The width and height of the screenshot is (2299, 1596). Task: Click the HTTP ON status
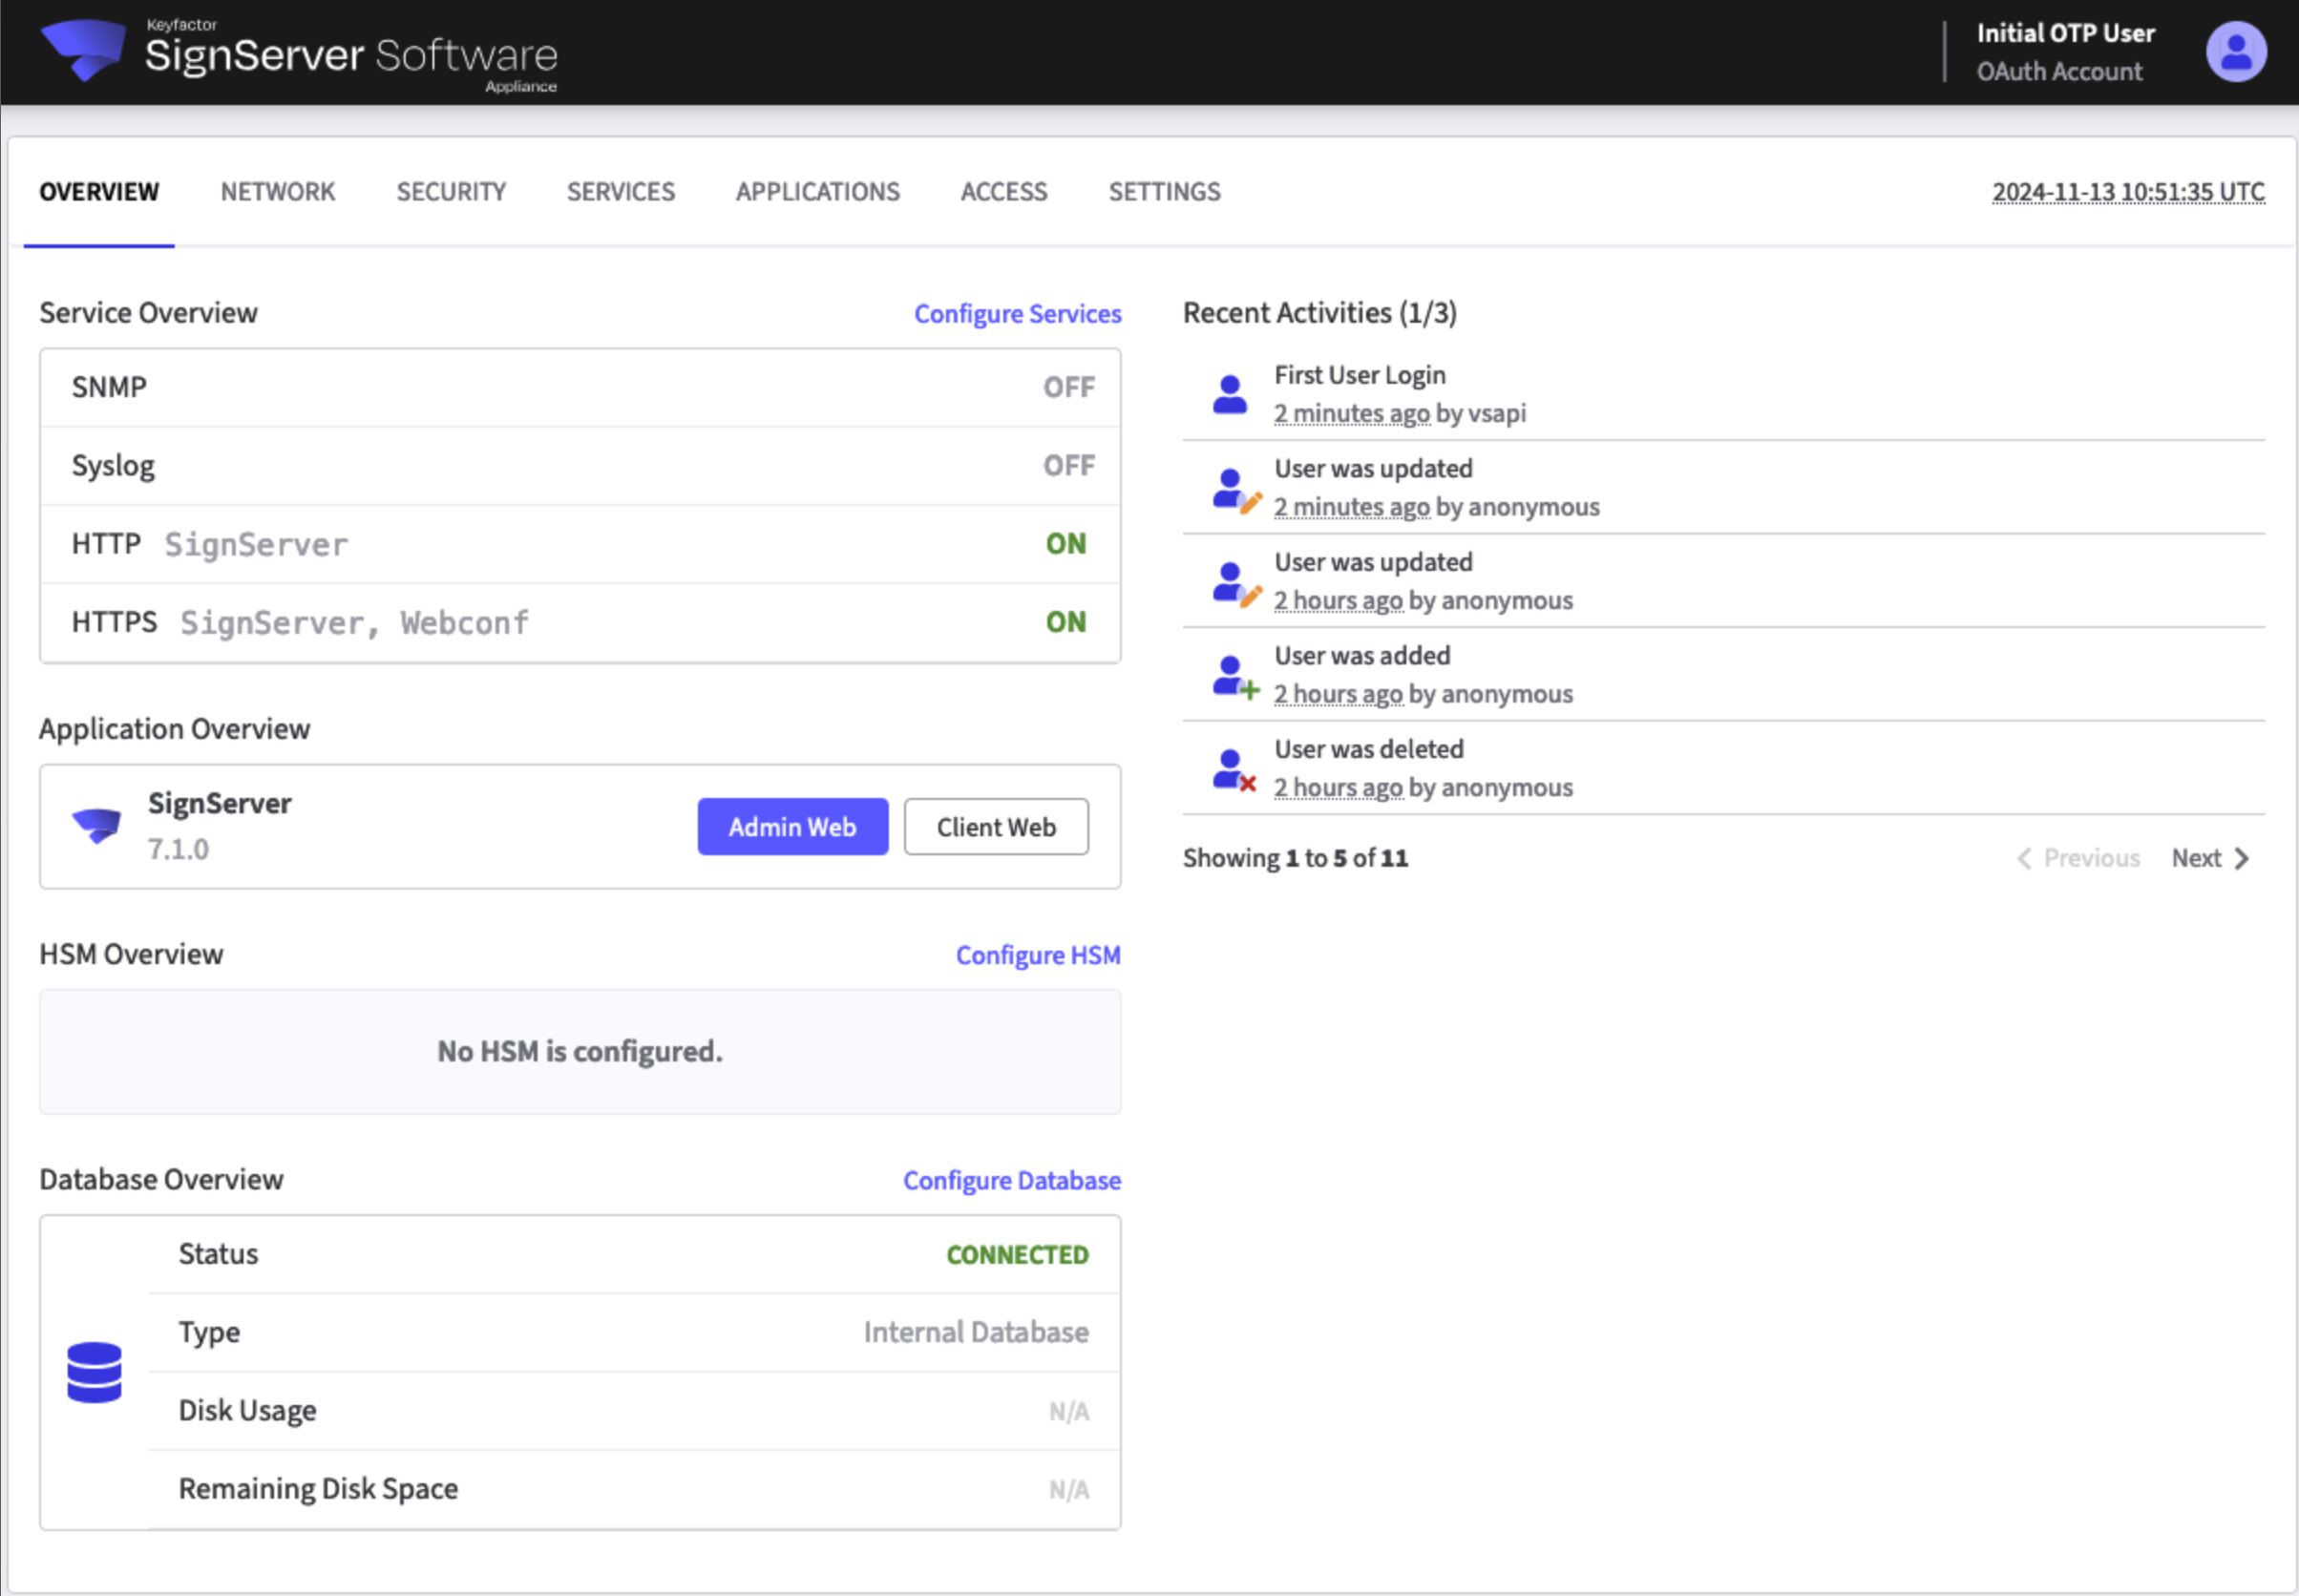(1066, 543)
